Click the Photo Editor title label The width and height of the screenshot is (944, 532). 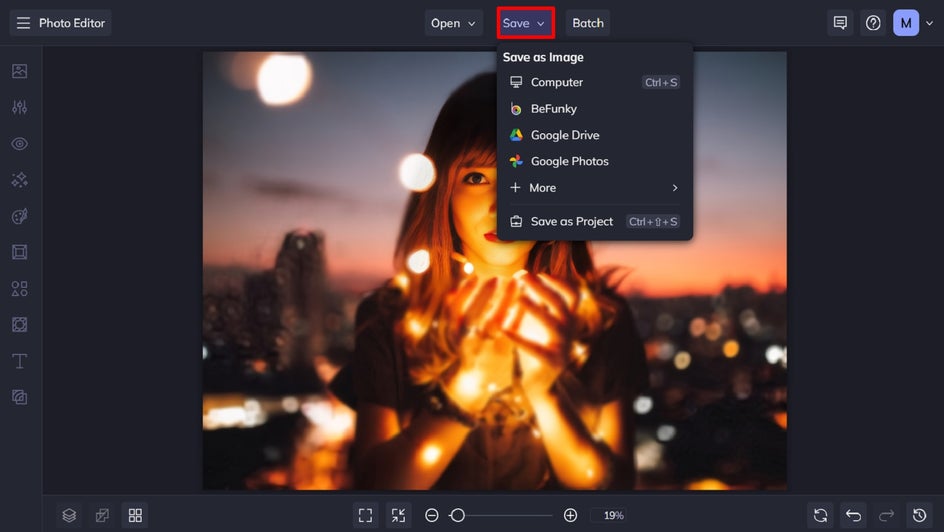pyautogui.click(x=72, y=23)
